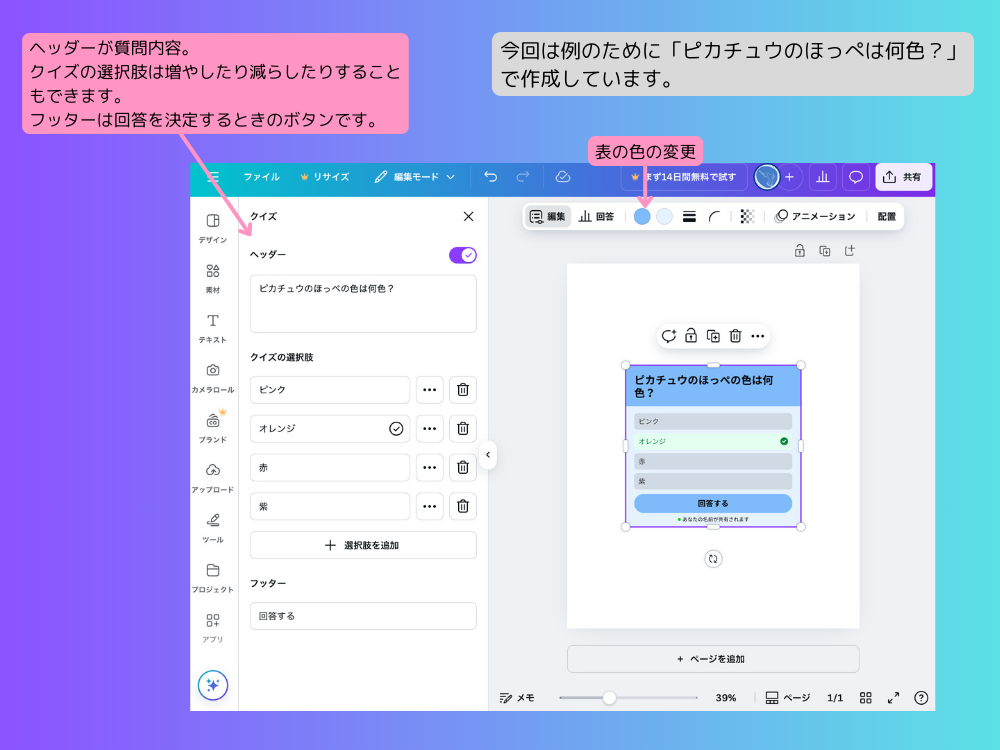Screen dimensions: 1000x750
Task: Click the border weight icon in the toolbar
Action: click(688, 216)
